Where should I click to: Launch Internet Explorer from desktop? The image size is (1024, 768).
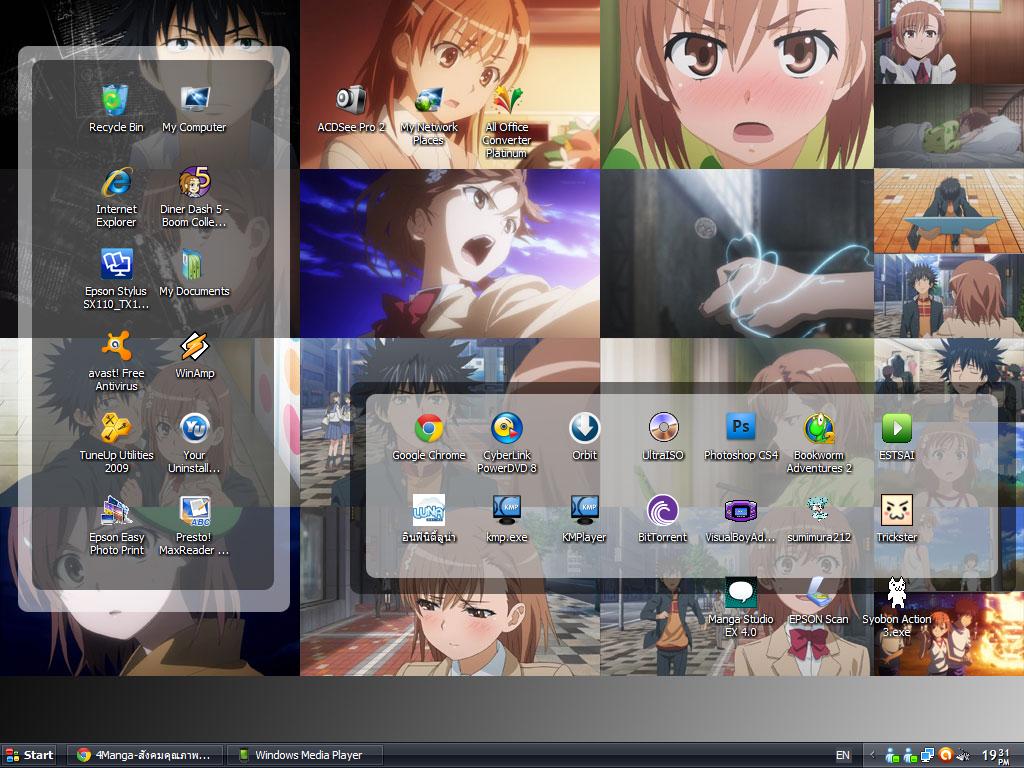point(116,197)
